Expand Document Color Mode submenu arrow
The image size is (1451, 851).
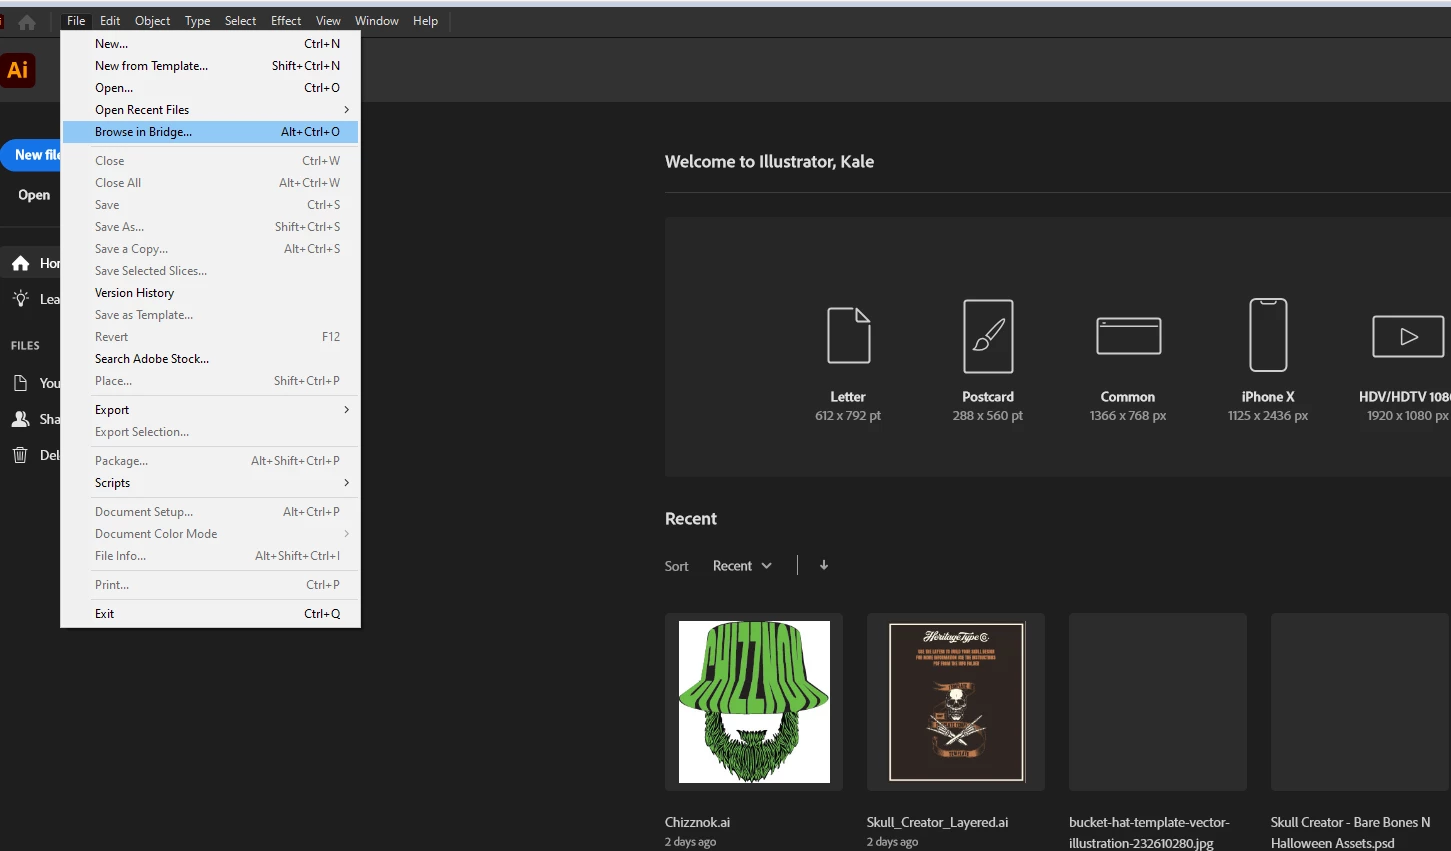click(x=346, y=534)
